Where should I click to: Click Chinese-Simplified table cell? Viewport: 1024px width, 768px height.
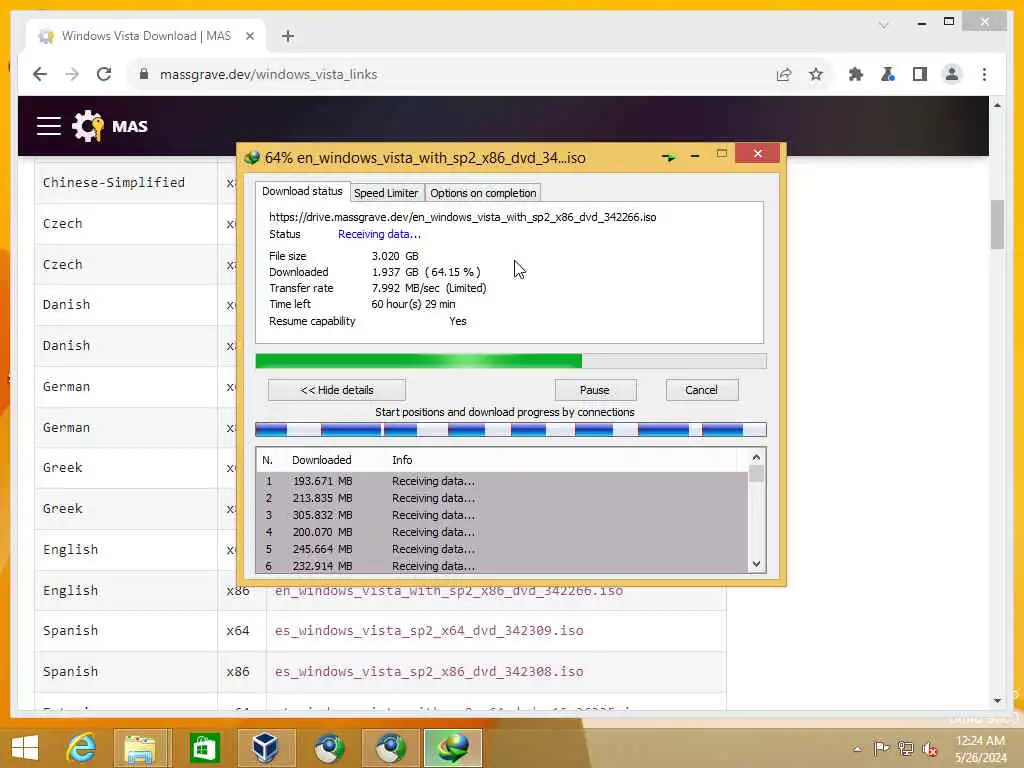(x=126, y=183)
